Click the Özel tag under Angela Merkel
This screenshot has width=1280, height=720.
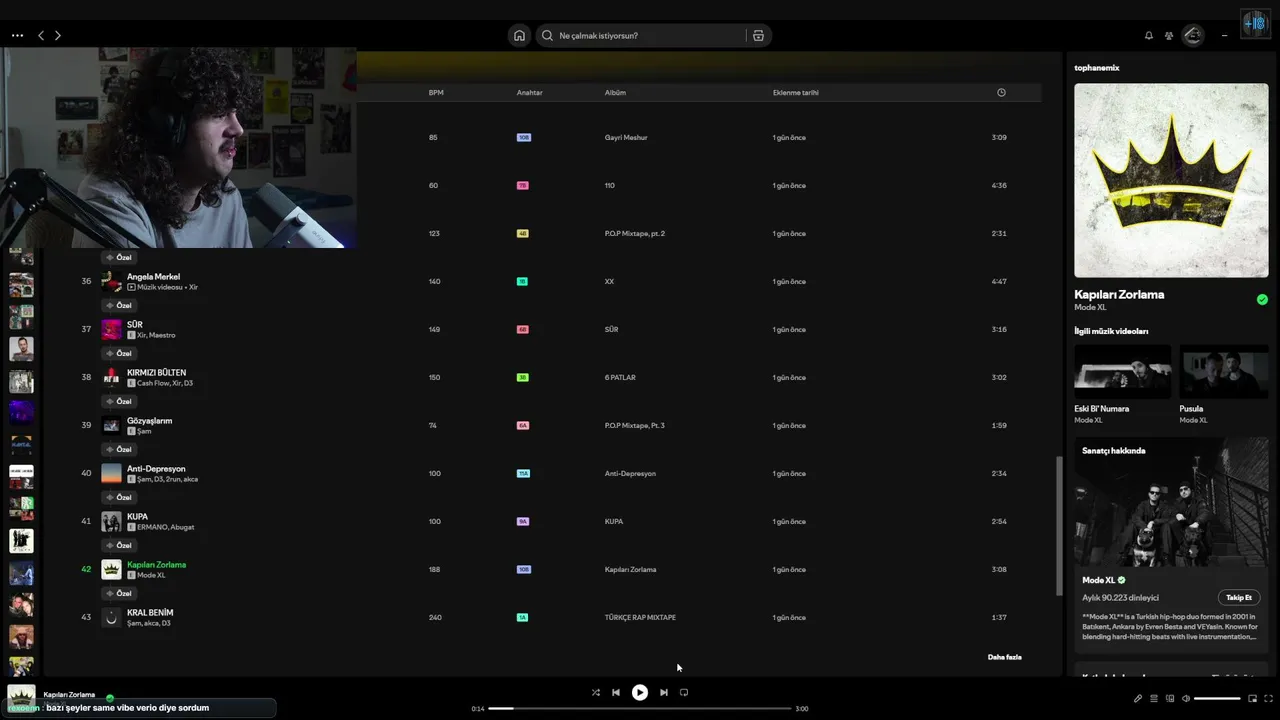click(x=119, y=305)
